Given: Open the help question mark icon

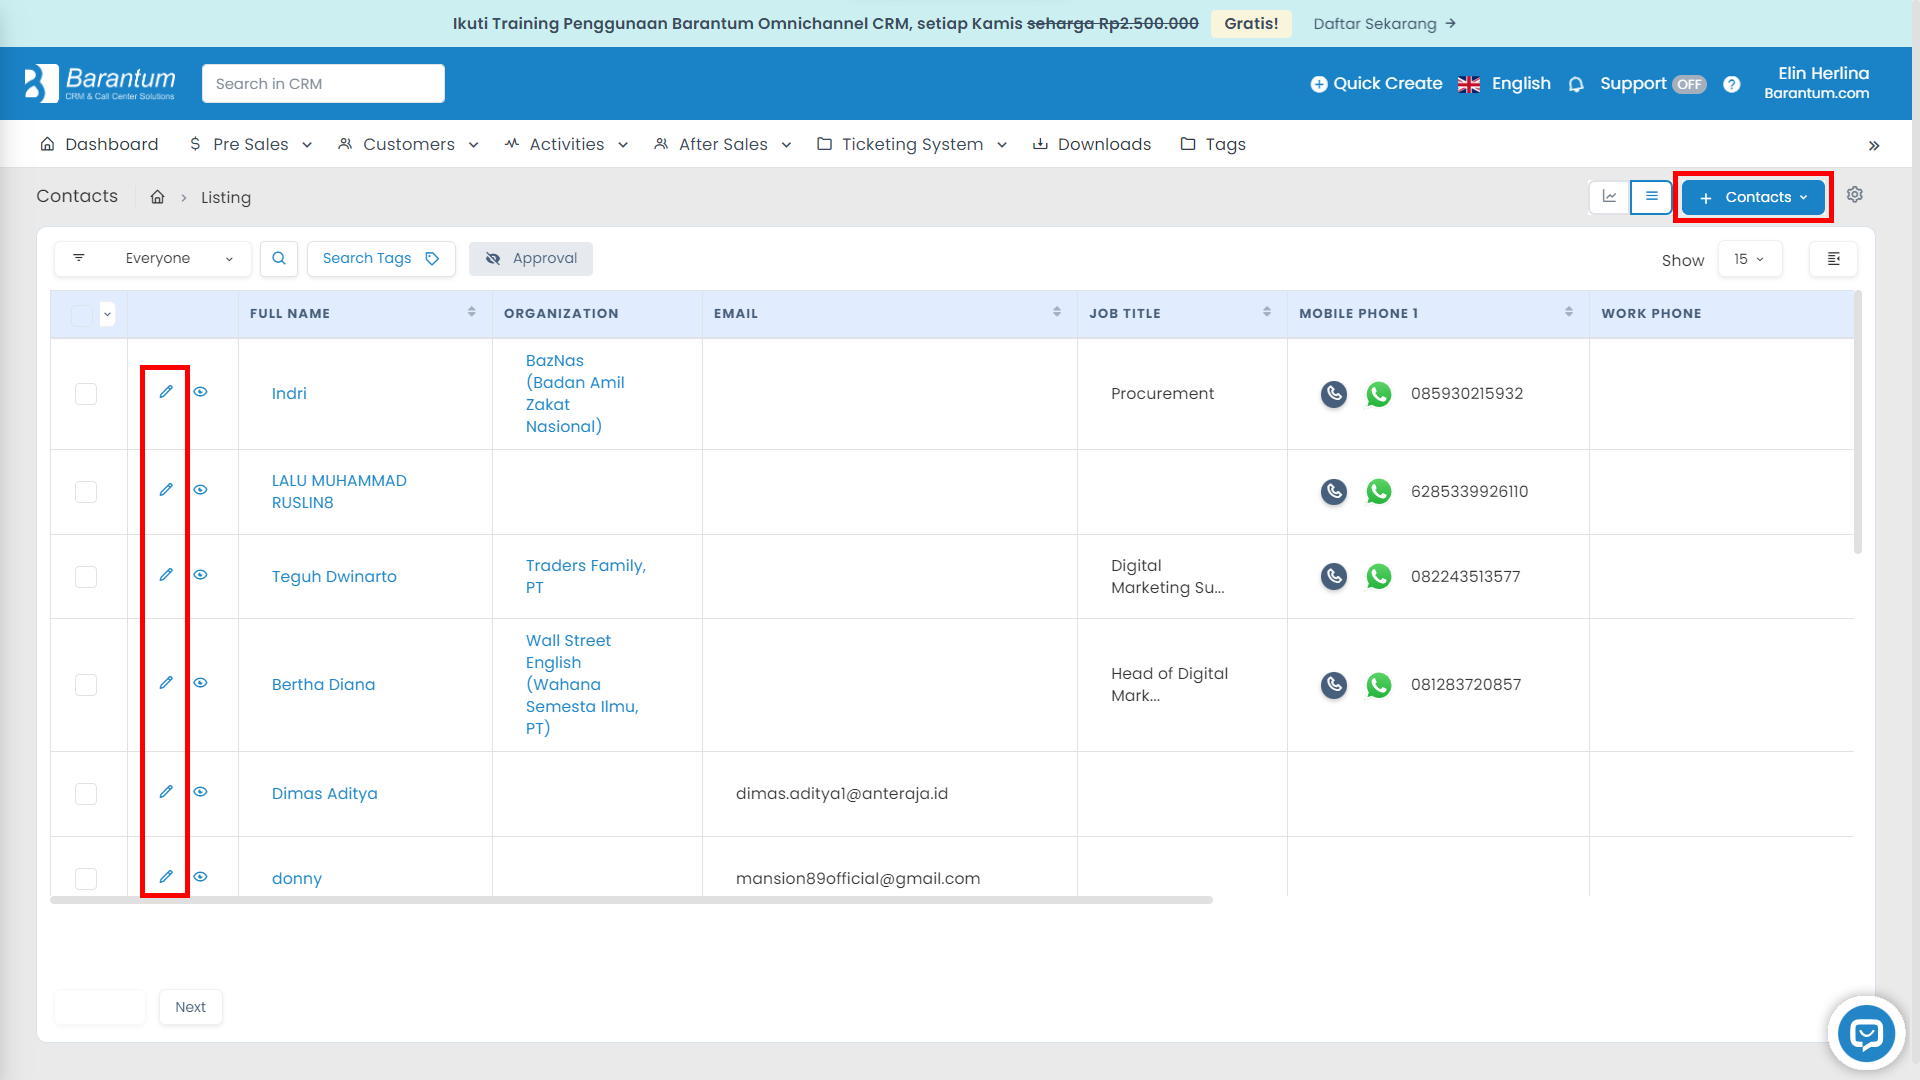Looking at the screenshot, I should [x=1732, y=84].
